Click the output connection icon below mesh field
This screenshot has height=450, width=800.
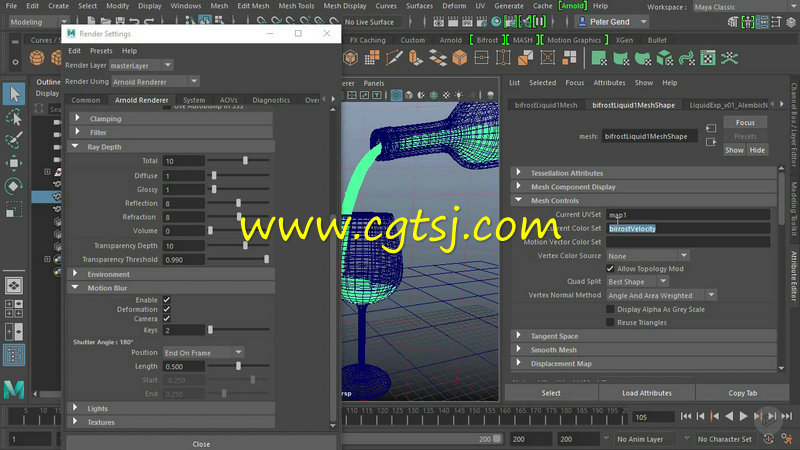(x=711, y=142)
